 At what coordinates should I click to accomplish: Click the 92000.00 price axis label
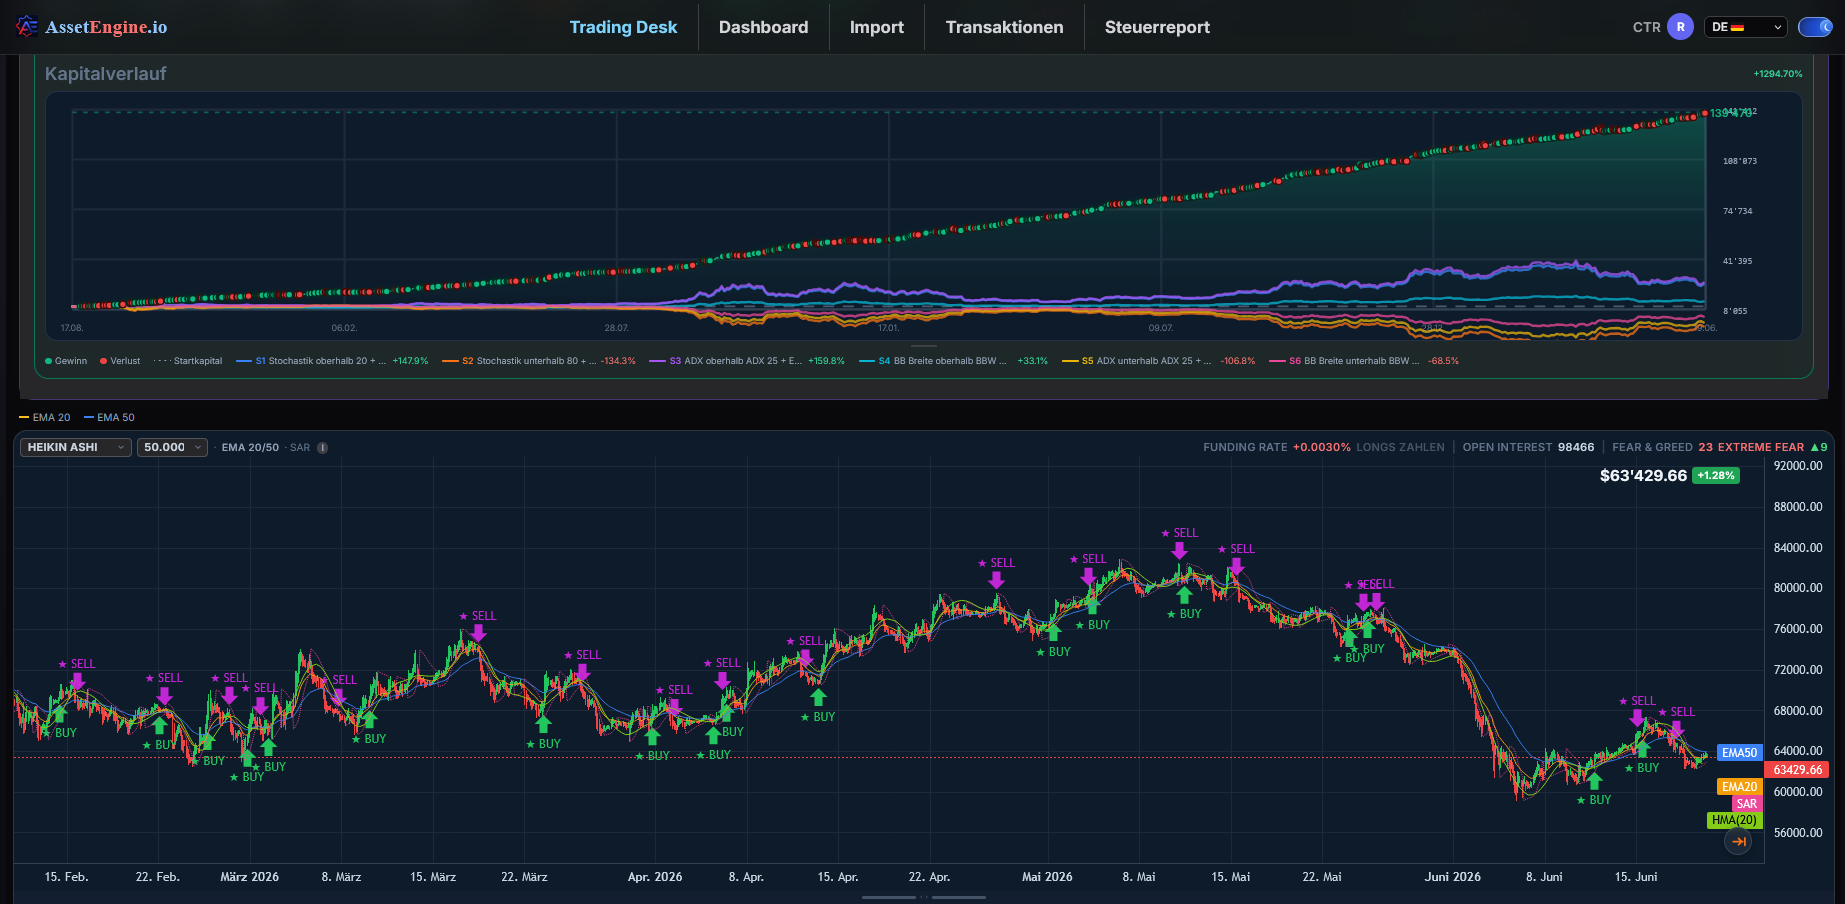pos(1798,466)
